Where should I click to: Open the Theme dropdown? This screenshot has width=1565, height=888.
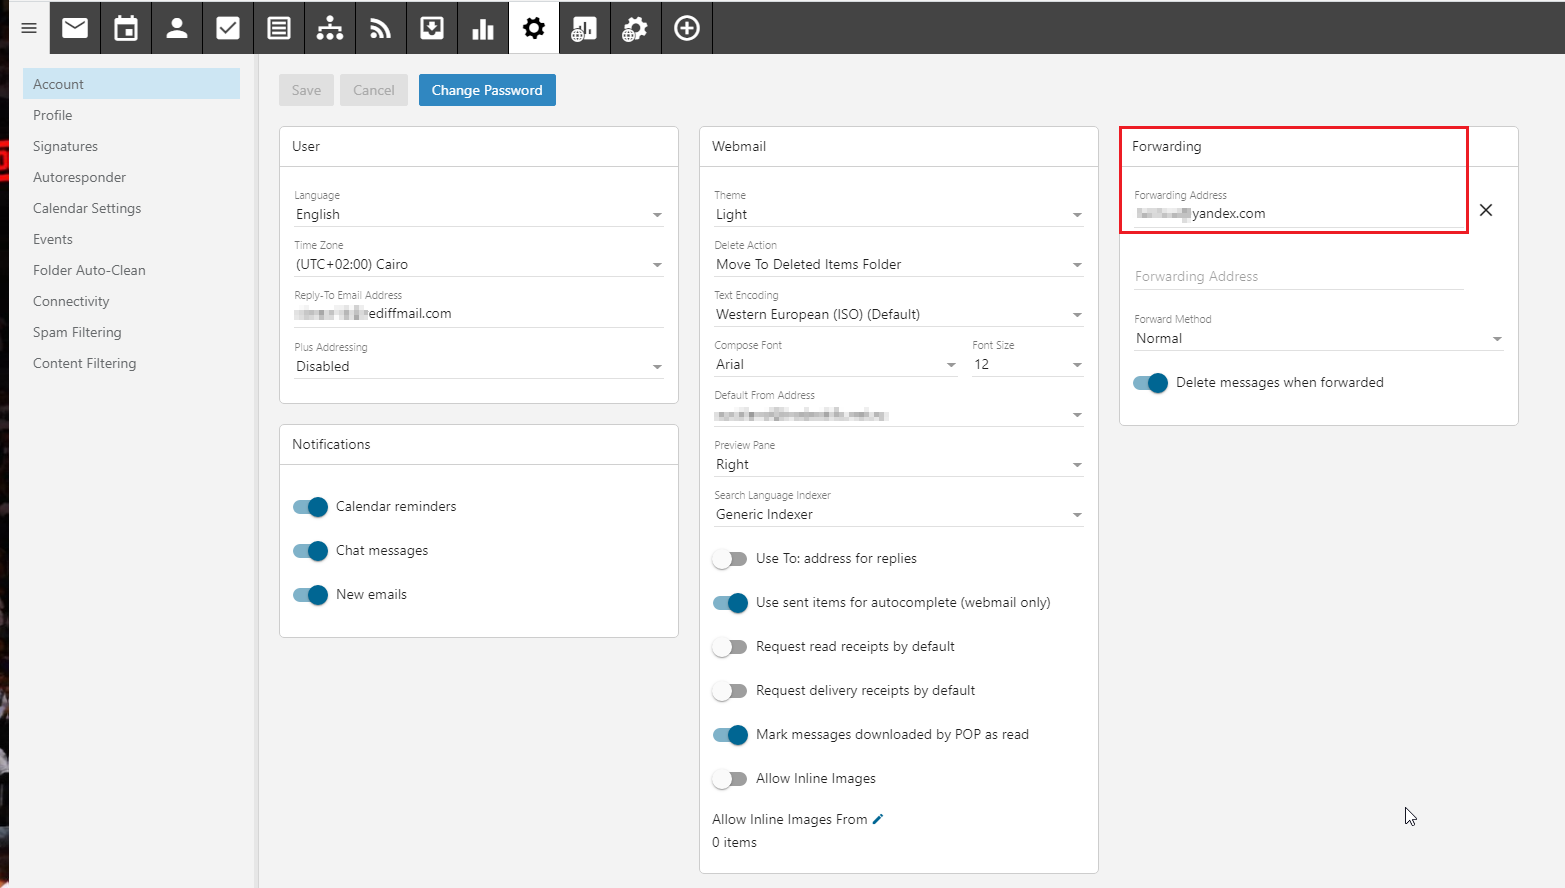point(898,215)
